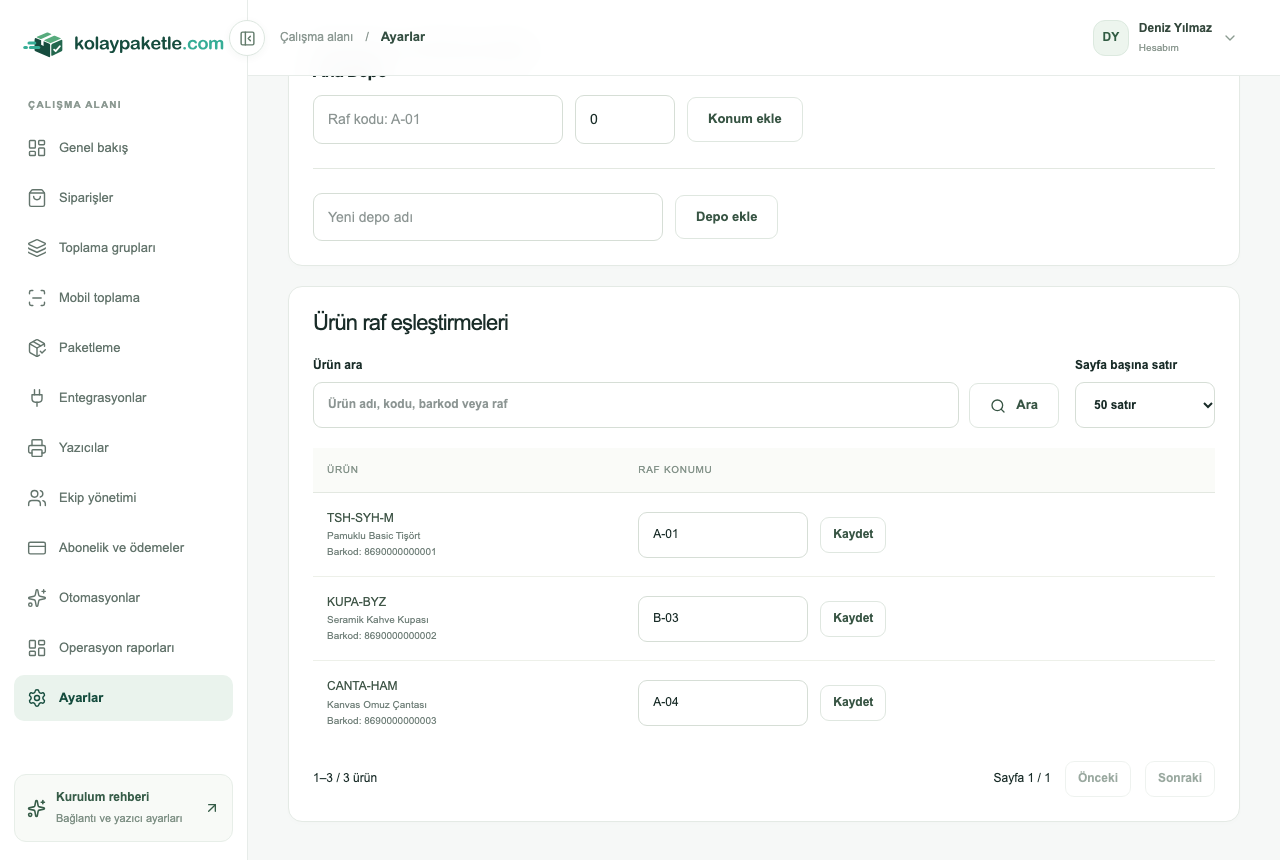Click the Ekip yönetimi people icon
This screenshot has height=860, width=1280.
37,498
